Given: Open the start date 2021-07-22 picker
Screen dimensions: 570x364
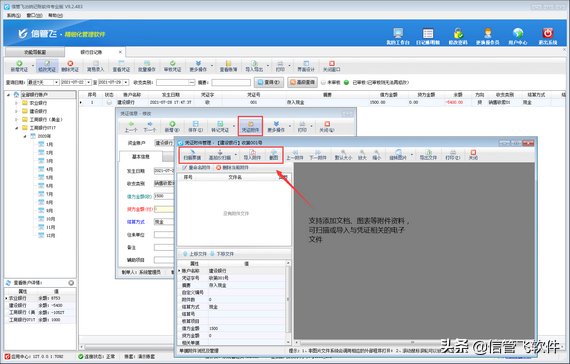Looking at the screenshot, I should tap(88, 83).
